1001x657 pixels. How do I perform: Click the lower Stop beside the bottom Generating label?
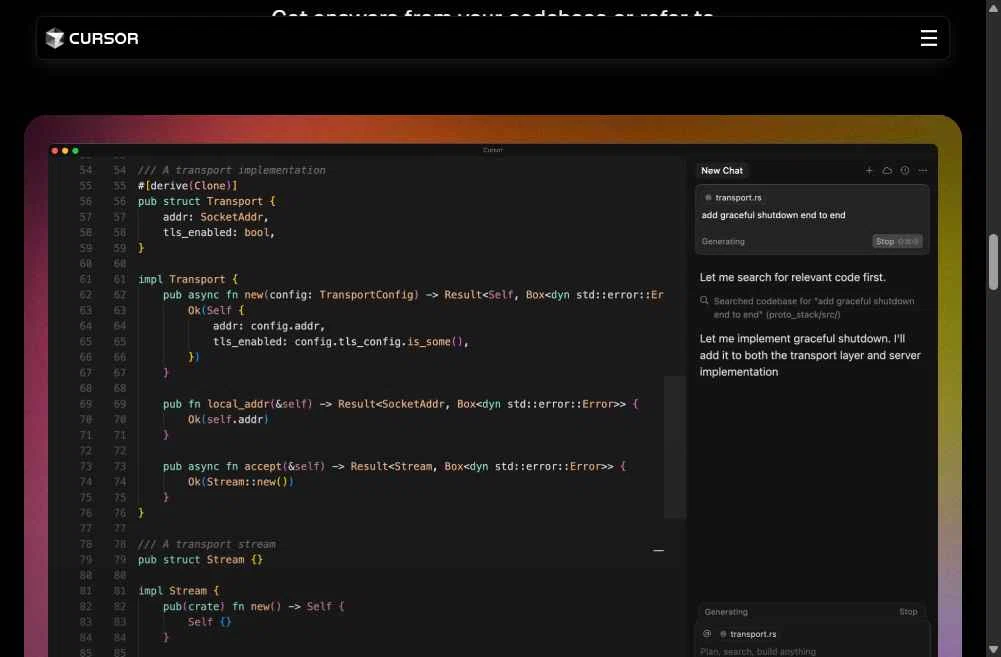pyautogui.click(x=908, y=612)
